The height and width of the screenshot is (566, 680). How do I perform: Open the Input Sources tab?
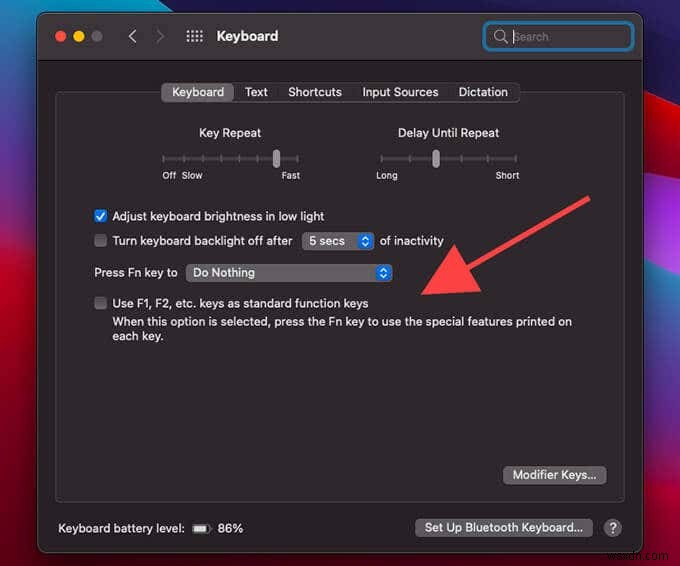tap(400, 92)
